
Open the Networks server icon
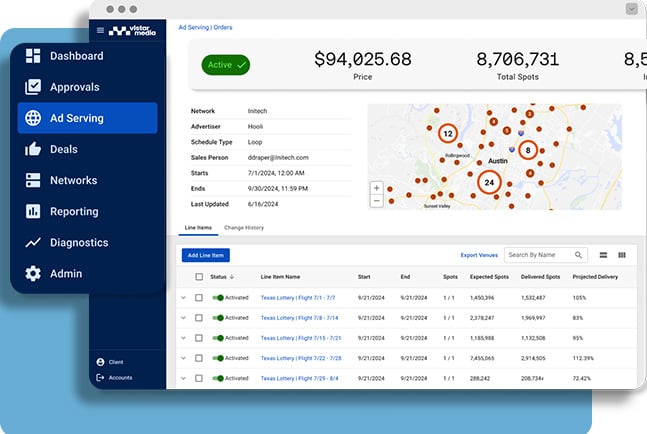[x=33, y=180]
